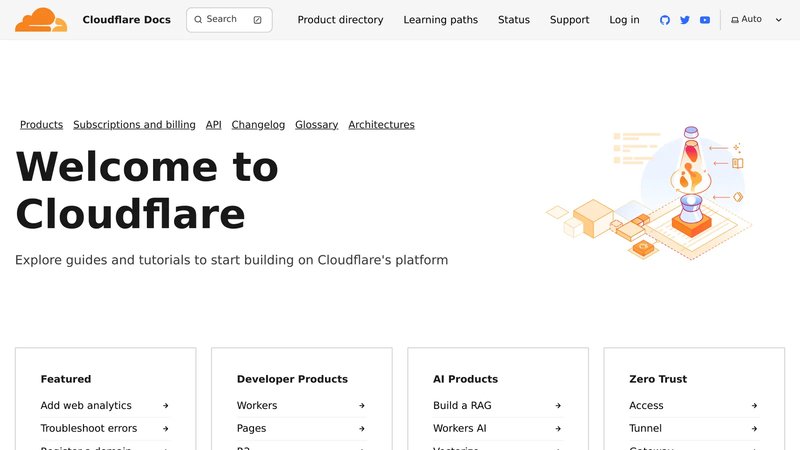Click the arrow beside Add web analytics

tap(166, 406)
